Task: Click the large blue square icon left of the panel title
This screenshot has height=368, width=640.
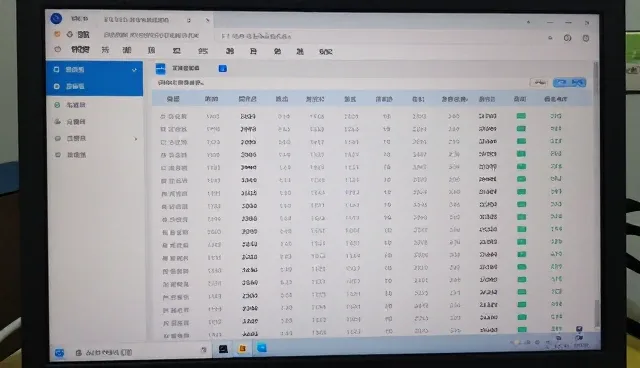Action: [160, 69]
